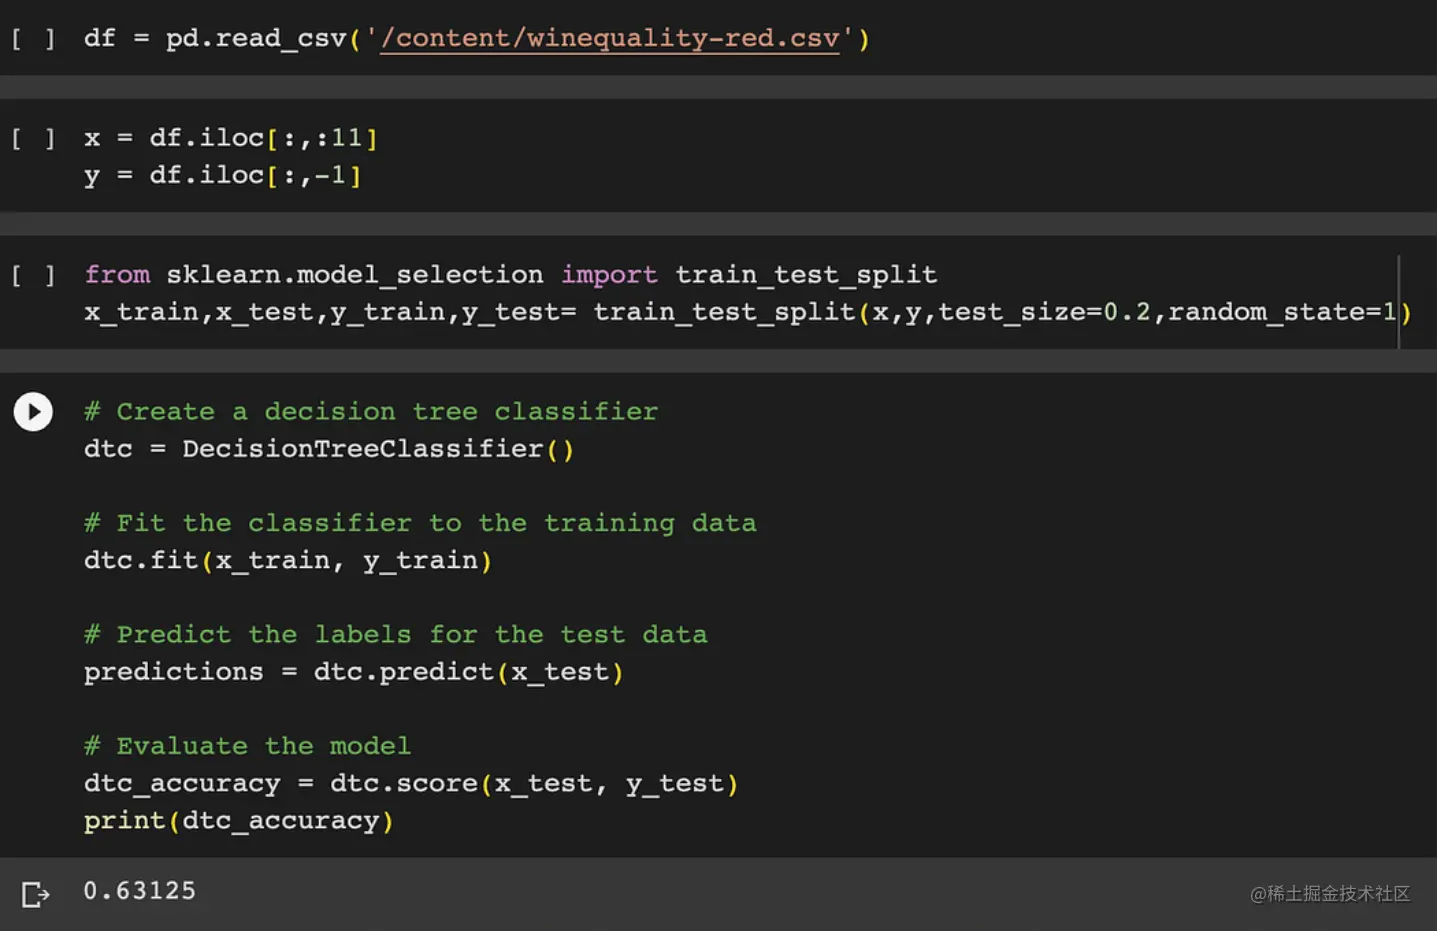The width and height of the screenshot is (1438, 931).
Task: Click the line 'print(dtc_accuracy)'
Action: [x=239, y=821]
